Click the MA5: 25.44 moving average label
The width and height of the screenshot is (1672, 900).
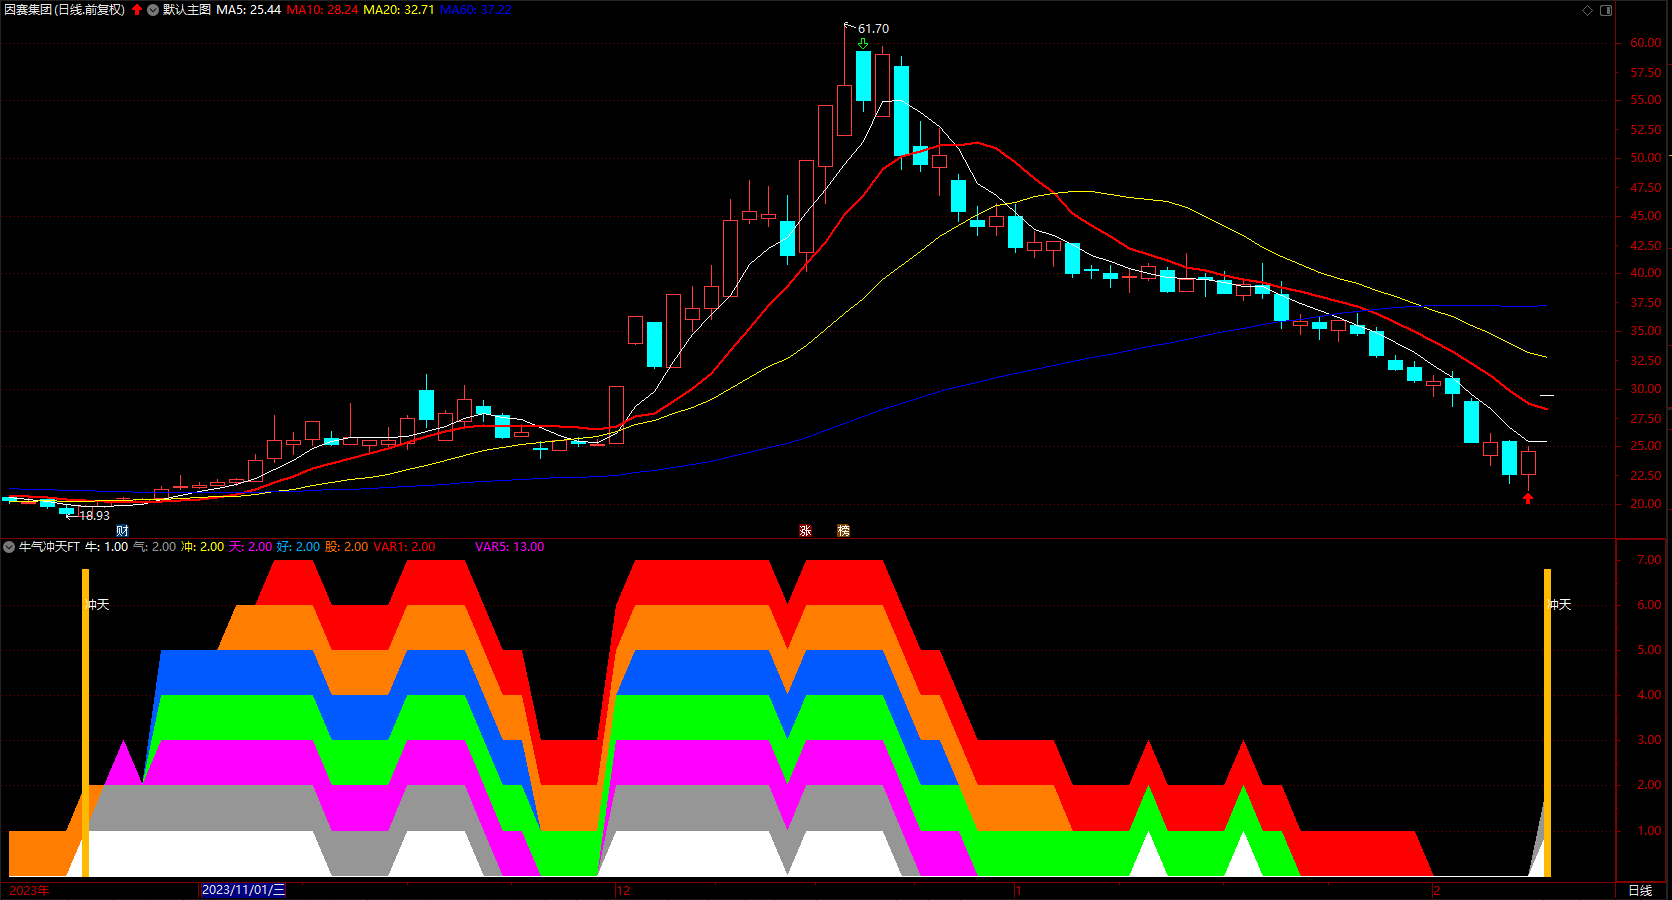pos(249,10)
